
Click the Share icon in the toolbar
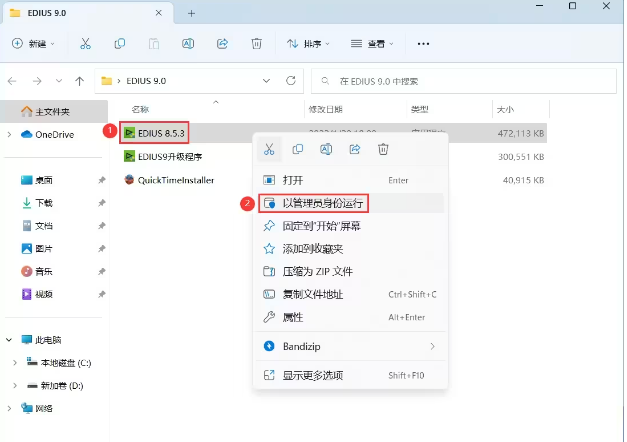click(x=222, y=44)
